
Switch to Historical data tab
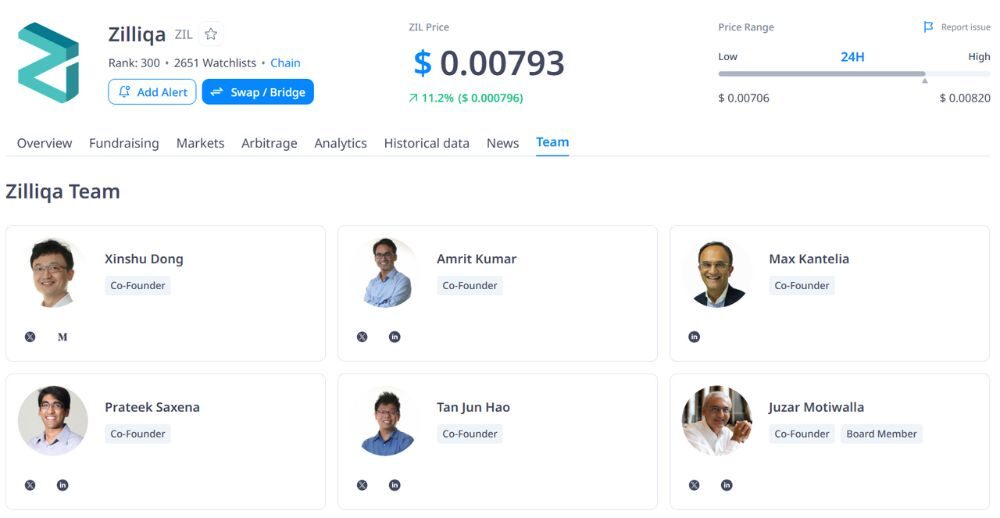point(427,144)
